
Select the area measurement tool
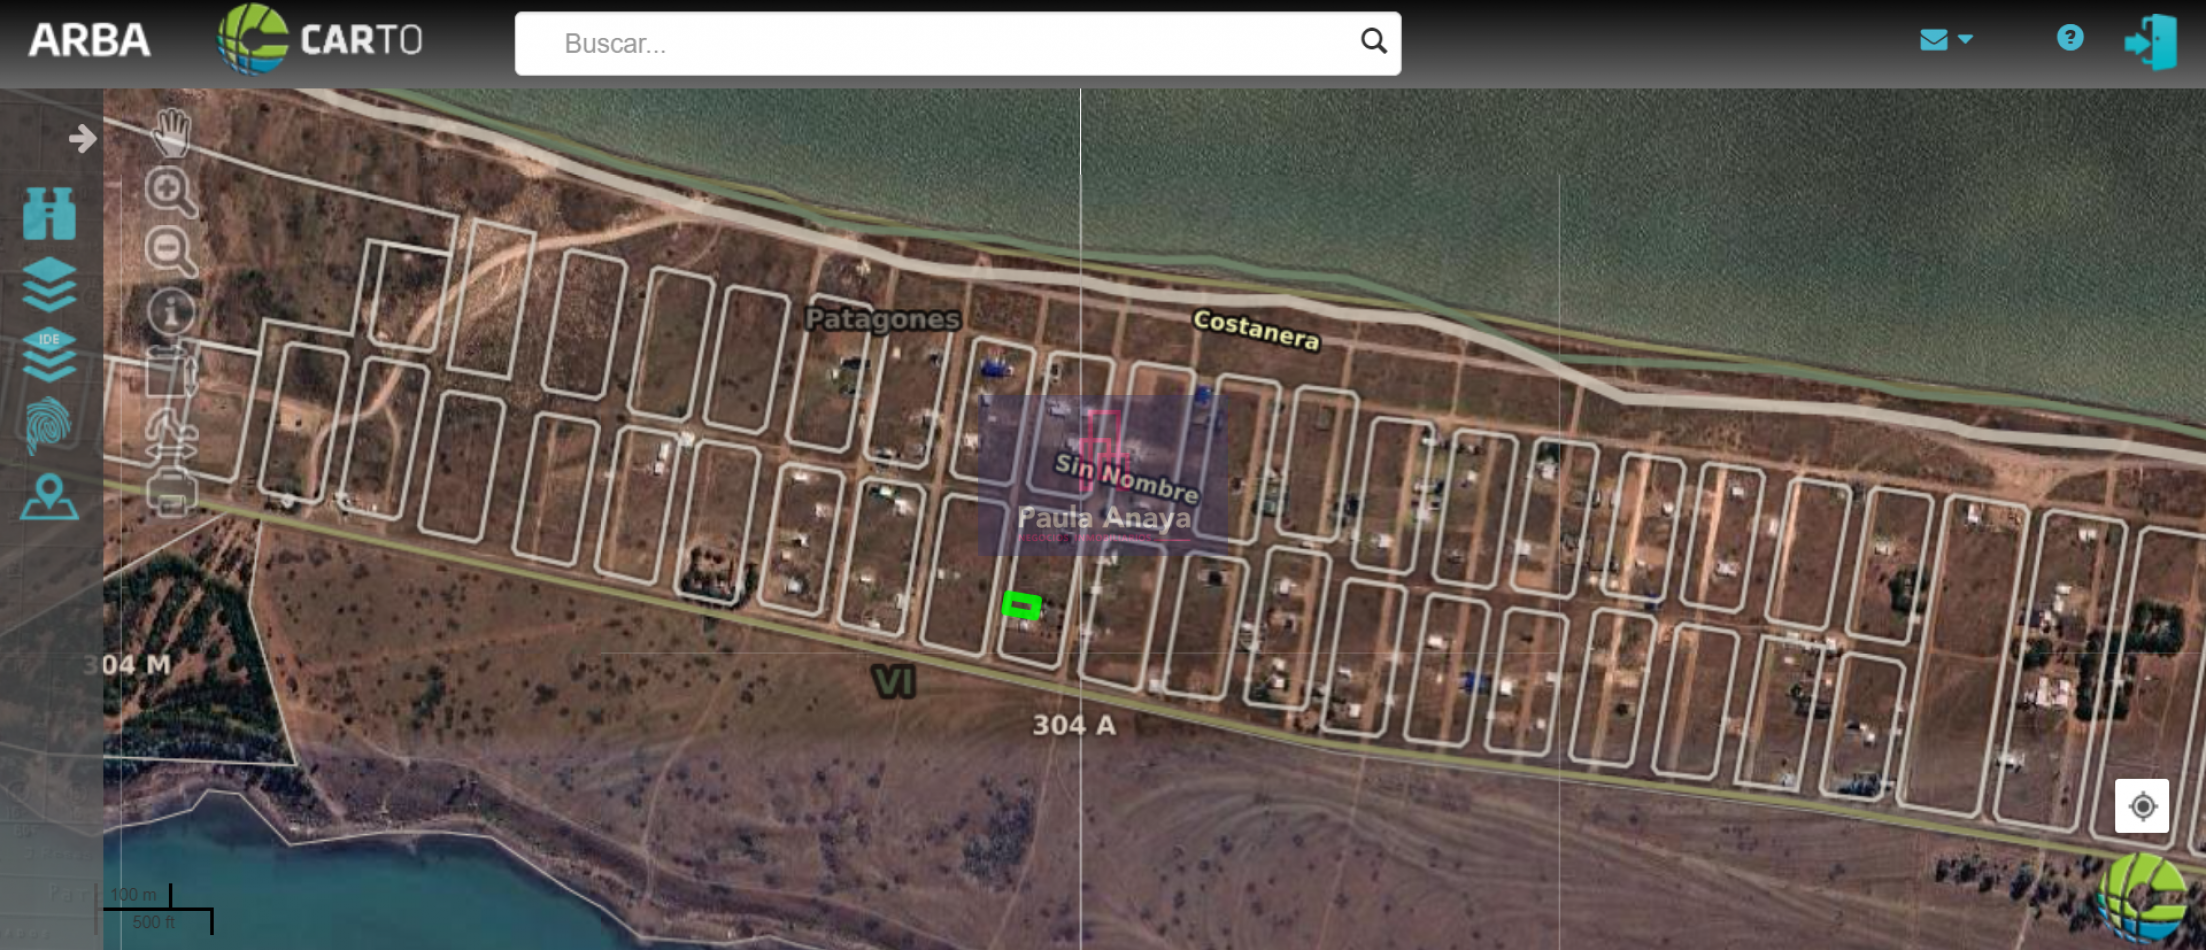(x=171, y=373)
